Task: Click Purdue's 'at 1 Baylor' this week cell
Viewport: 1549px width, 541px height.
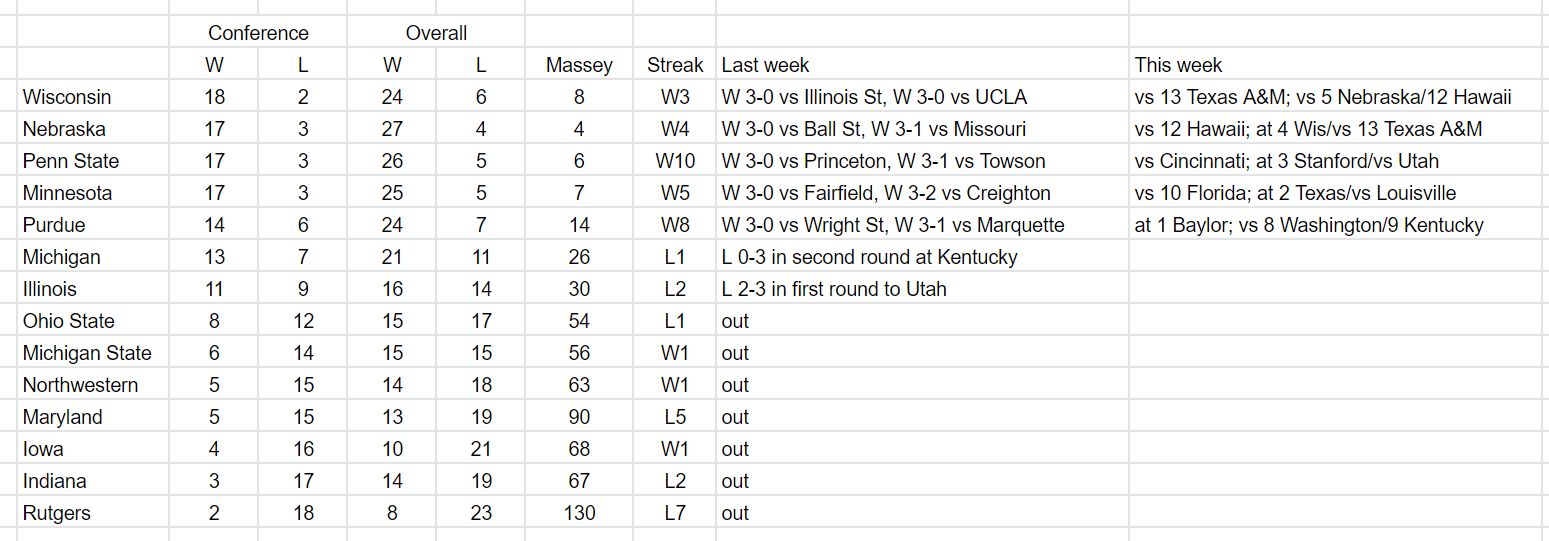Action: point(1339,225)
